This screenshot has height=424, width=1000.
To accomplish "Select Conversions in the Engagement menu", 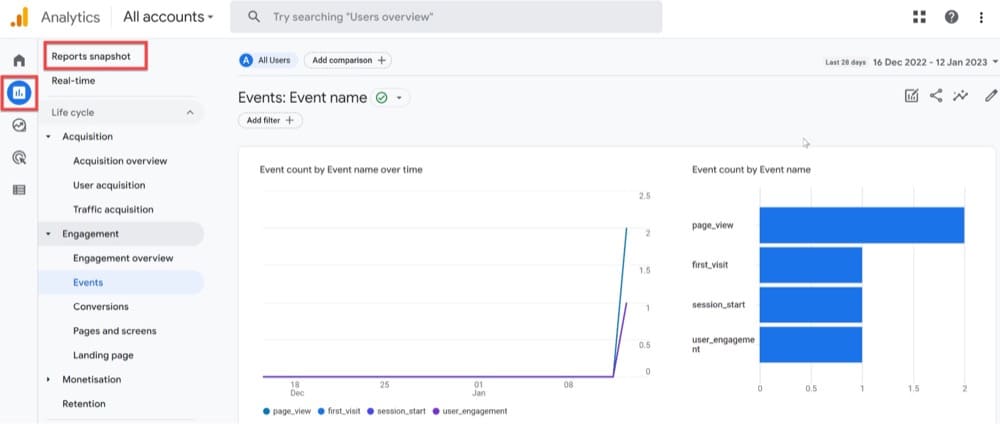I will coord(101,307).
